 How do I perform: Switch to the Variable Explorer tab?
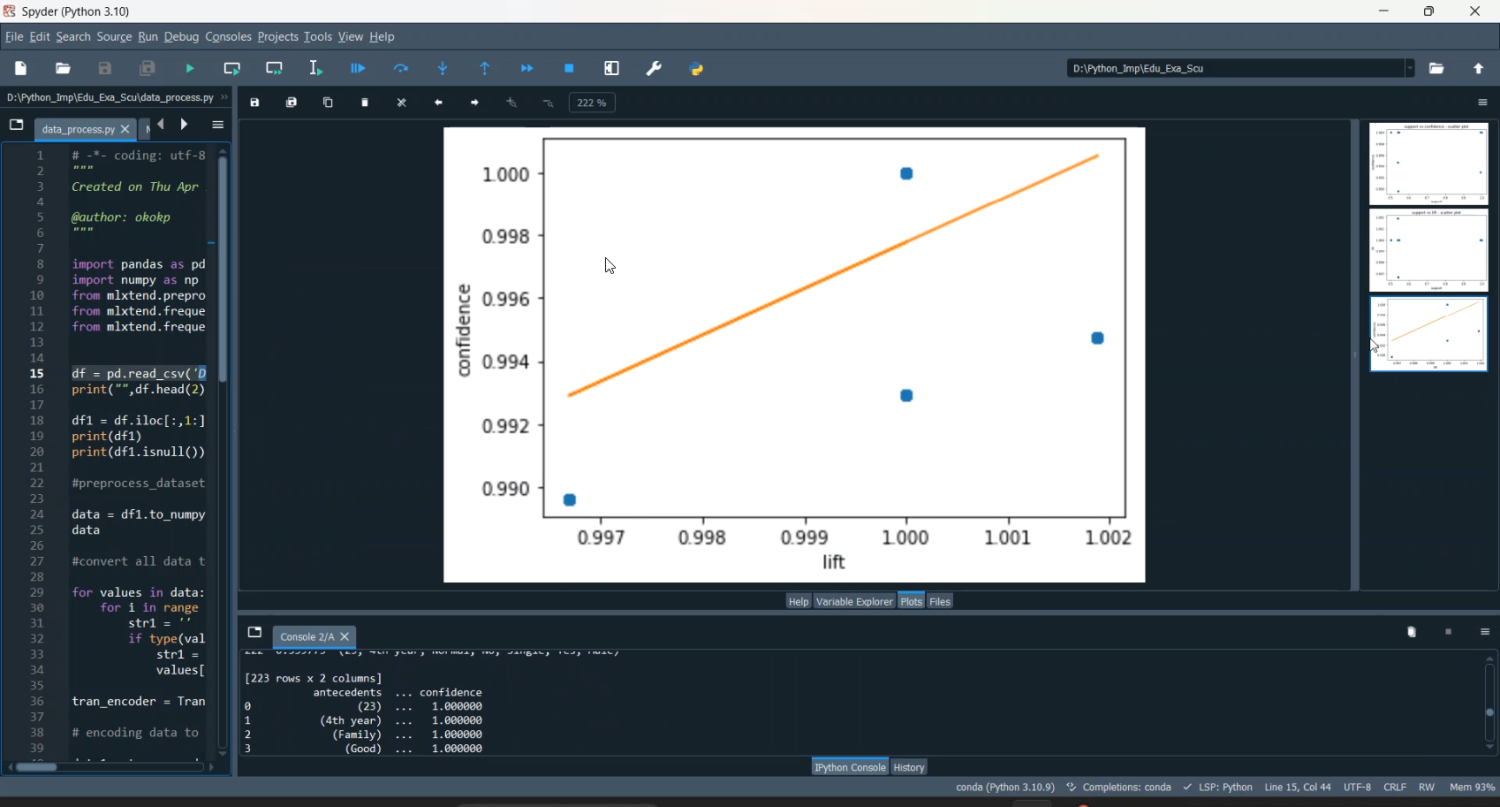854,601
